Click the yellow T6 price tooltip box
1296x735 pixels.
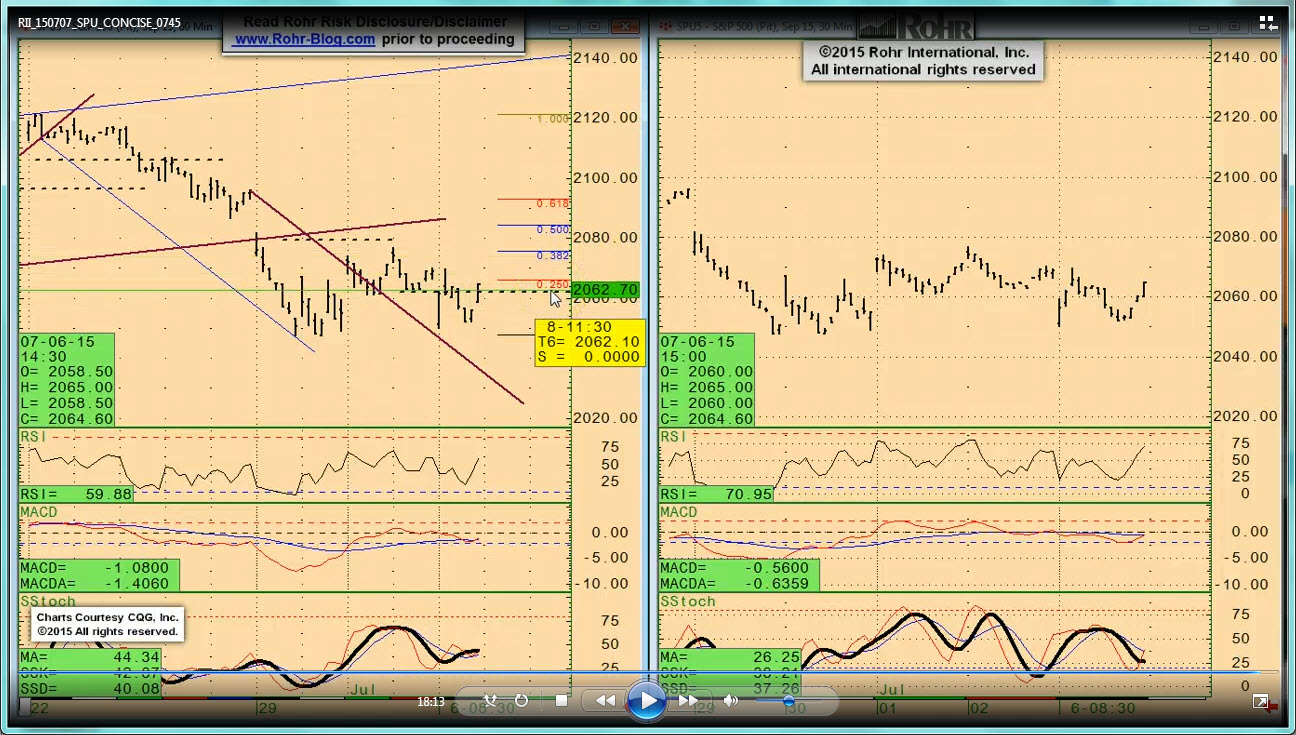click(589, 342)
